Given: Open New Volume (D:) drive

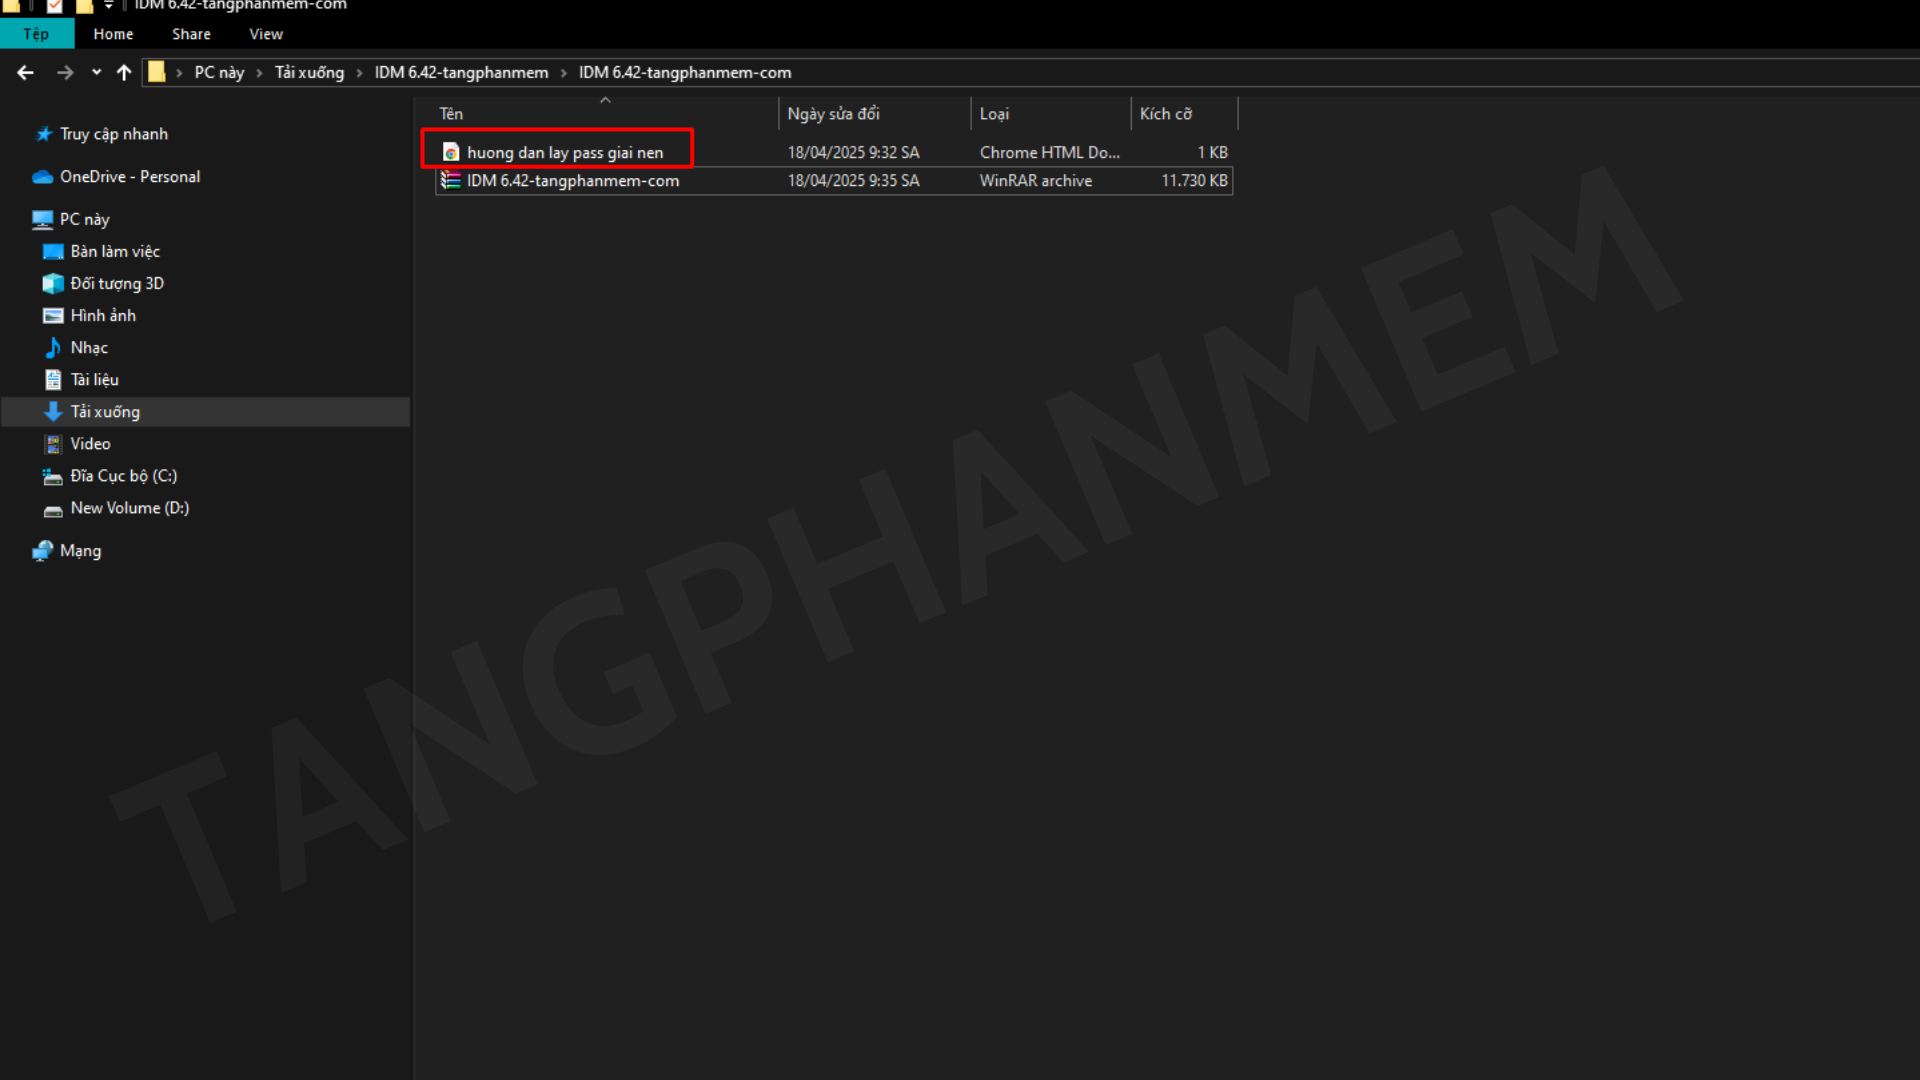Looking at the screenshot, I should click(x=129, y=508).
